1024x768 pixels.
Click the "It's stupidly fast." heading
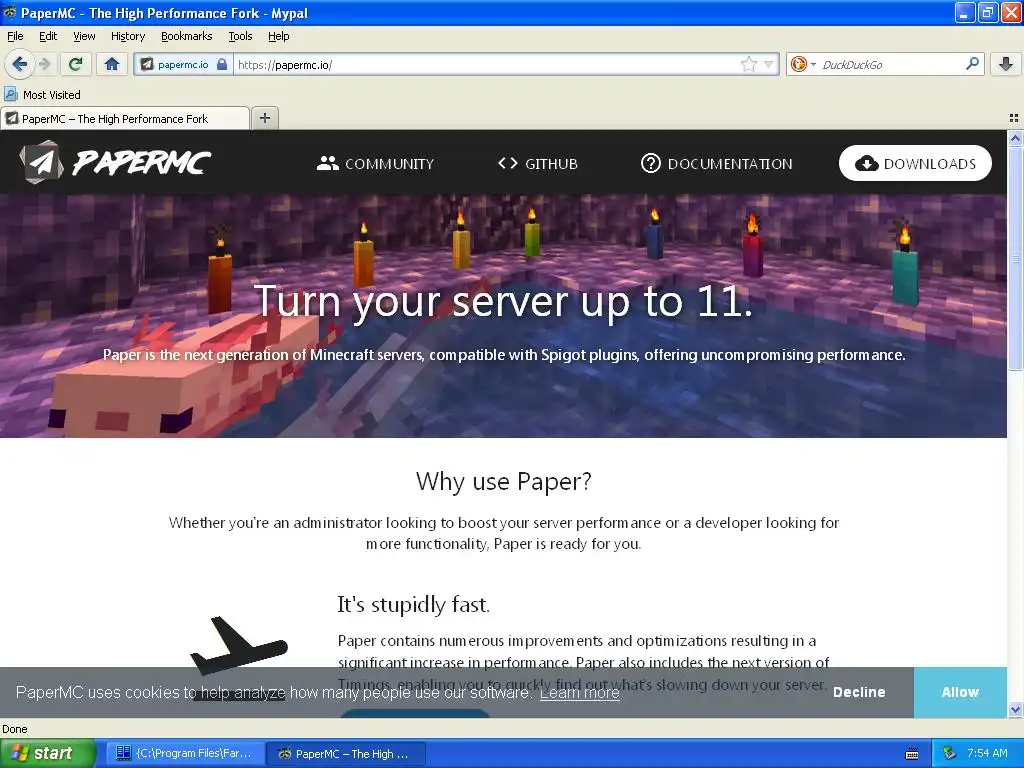(x=413, y=604)
